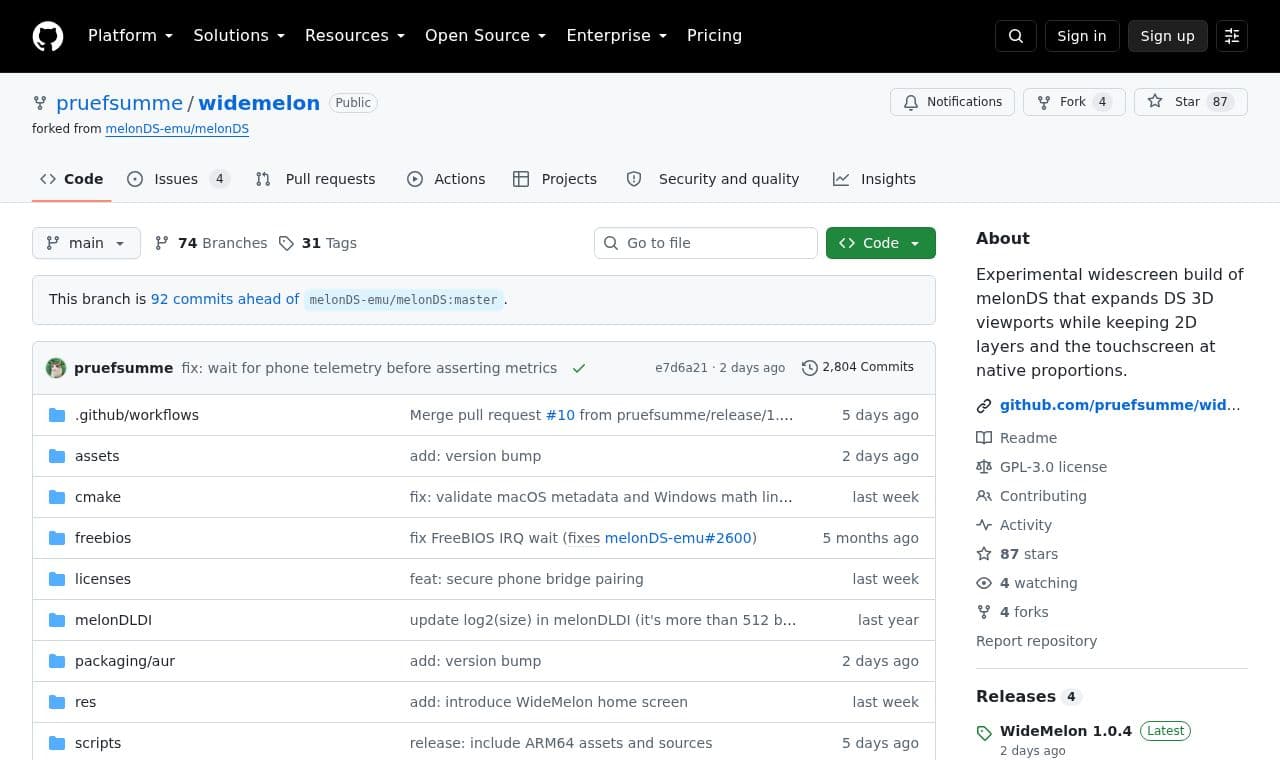Click the link icon beside repository URL

pos(984,406)
